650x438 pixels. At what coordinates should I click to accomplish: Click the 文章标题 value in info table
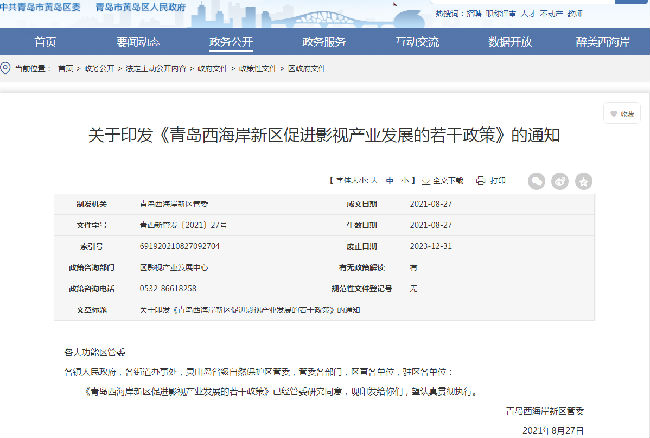point(250,310)
